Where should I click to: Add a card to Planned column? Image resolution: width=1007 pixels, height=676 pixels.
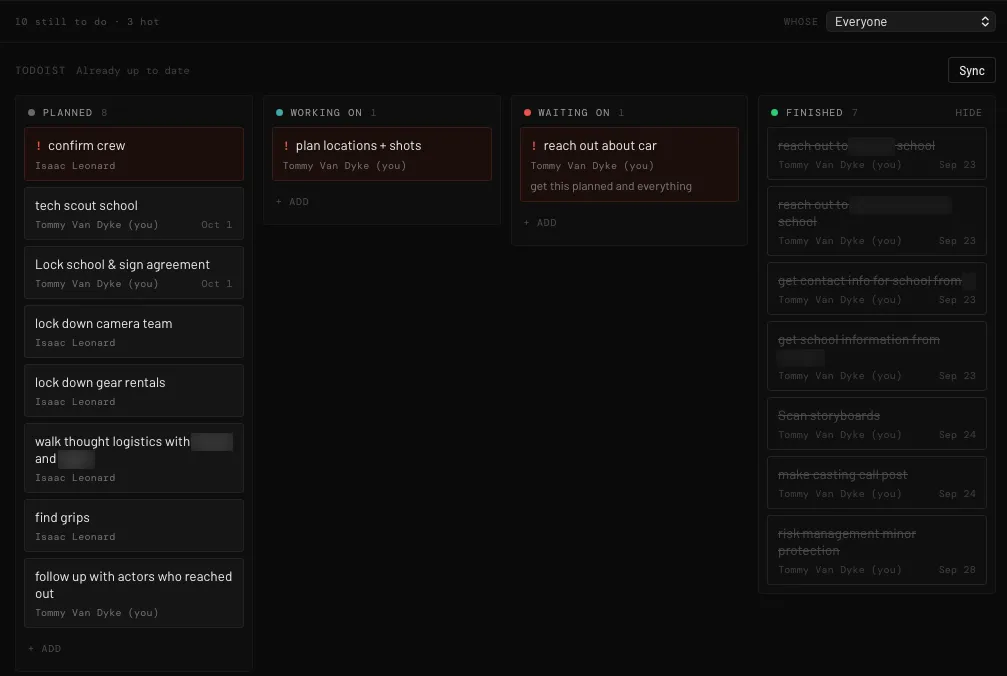45,649
